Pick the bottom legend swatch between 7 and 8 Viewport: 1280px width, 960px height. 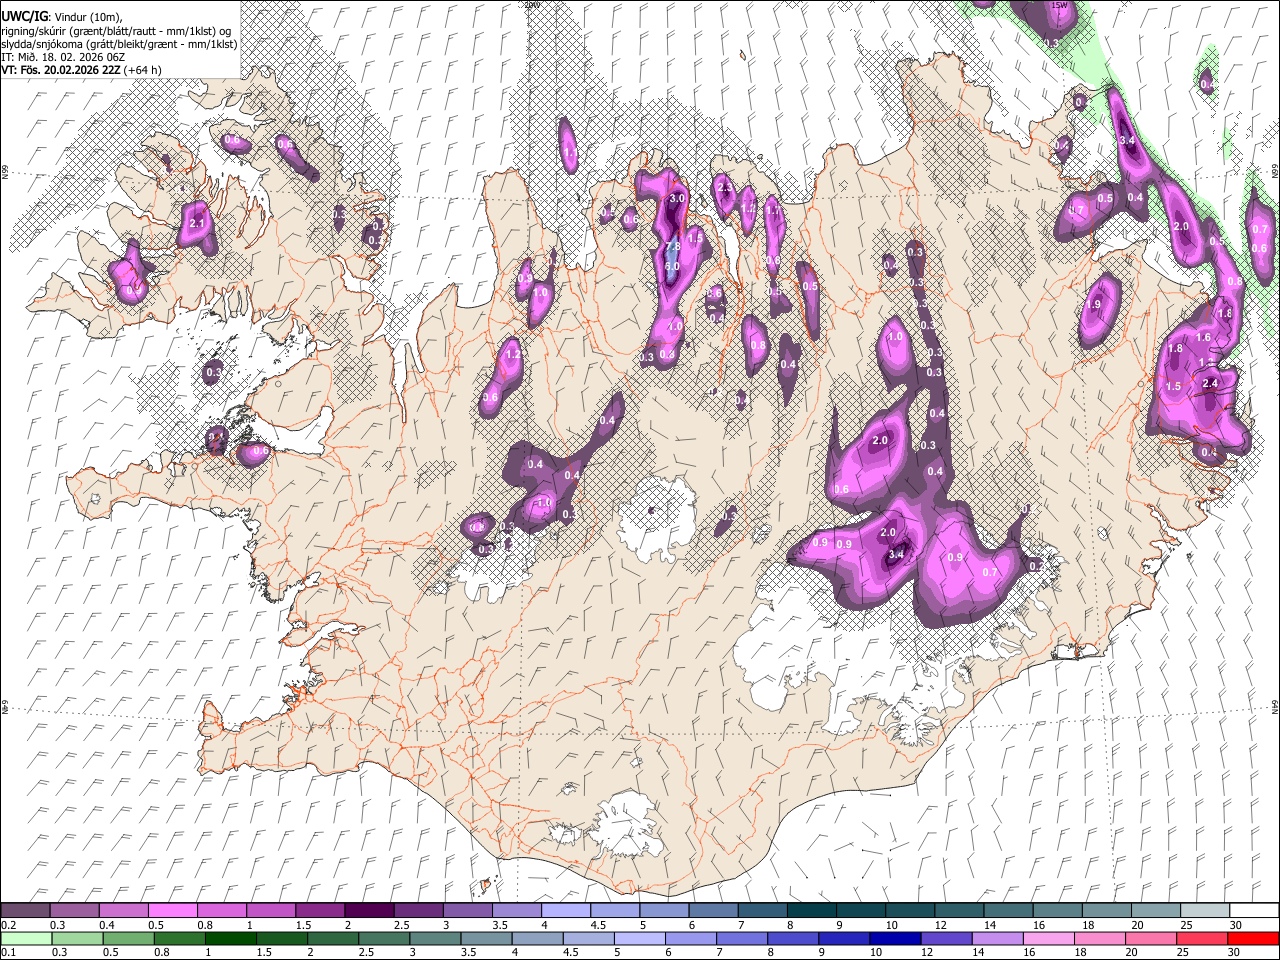tap(742, 938)
